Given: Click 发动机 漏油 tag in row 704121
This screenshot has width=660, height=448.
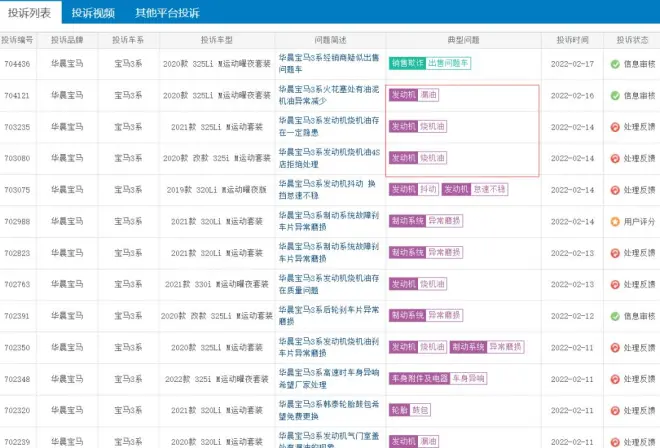Looking at the screenshot, I should pos(414,95).
